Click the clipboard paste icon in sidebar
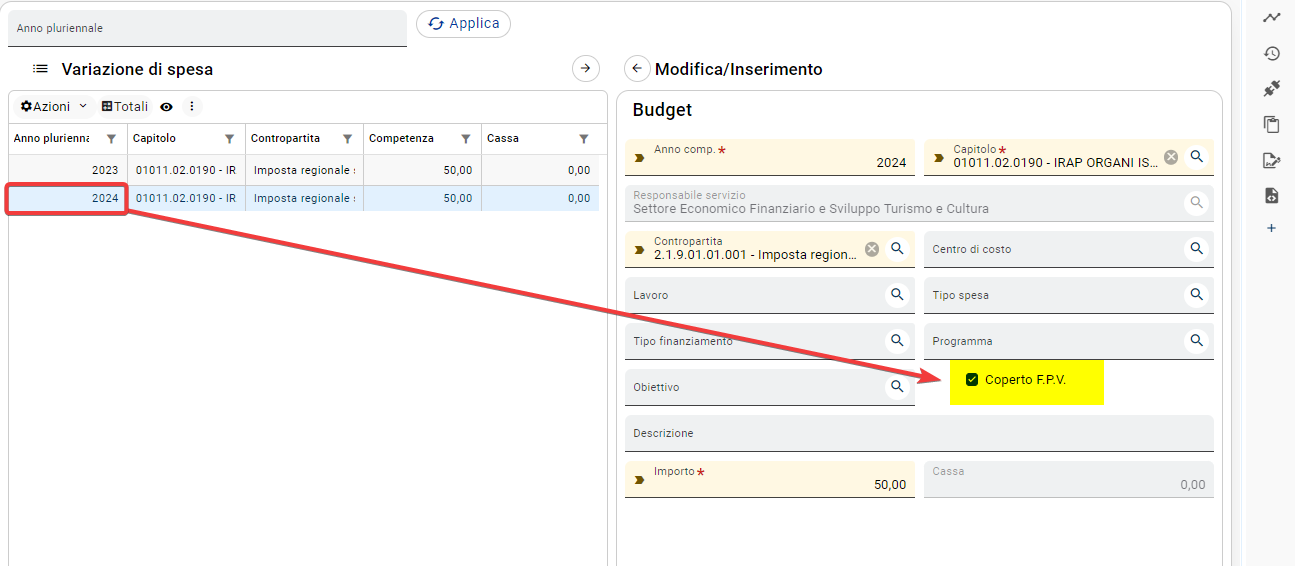Screen dimensions: 1295x566 1271,124
